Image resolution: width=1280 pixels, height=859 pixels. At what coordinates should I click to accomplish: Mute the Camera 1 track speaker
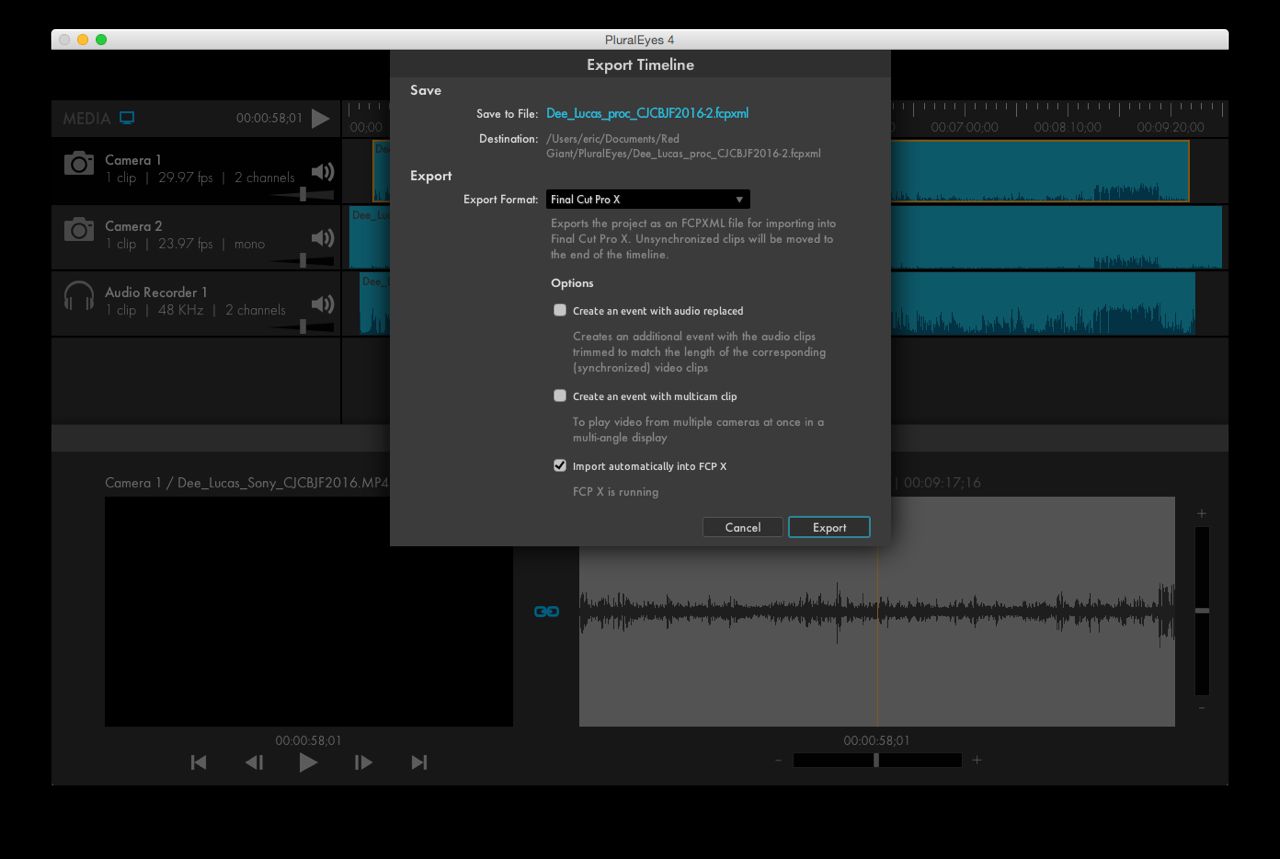[x=322, y=171]
